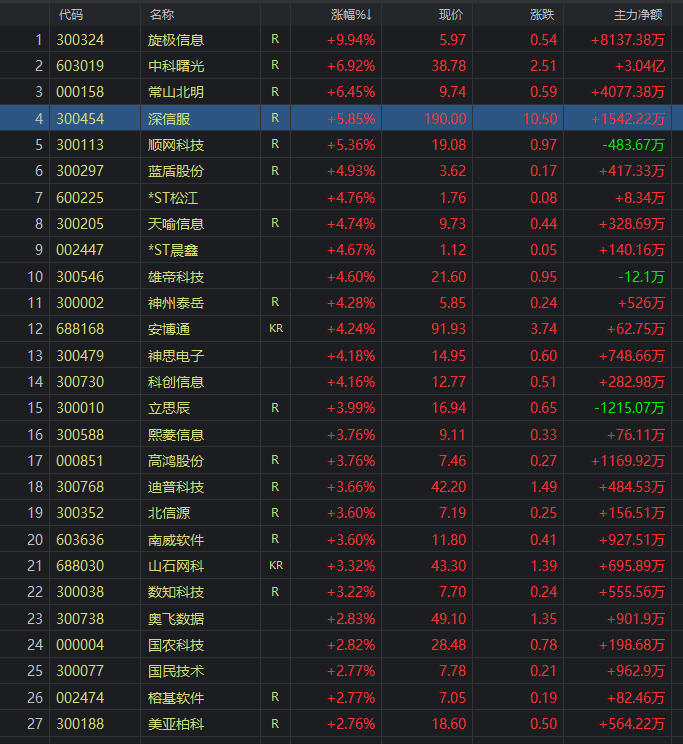Viewport: 683px width, 744px height.
Task: Click the 名称 column header
Action: tap(162, 15)
